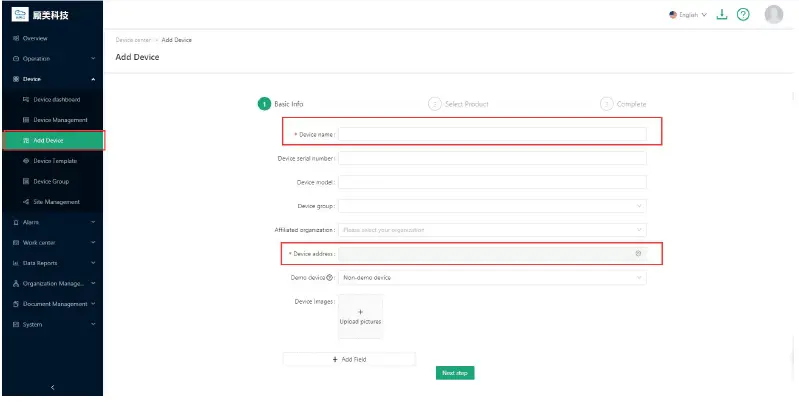
Task: Click the Site Management icon
Action: (x=26, y=202)
